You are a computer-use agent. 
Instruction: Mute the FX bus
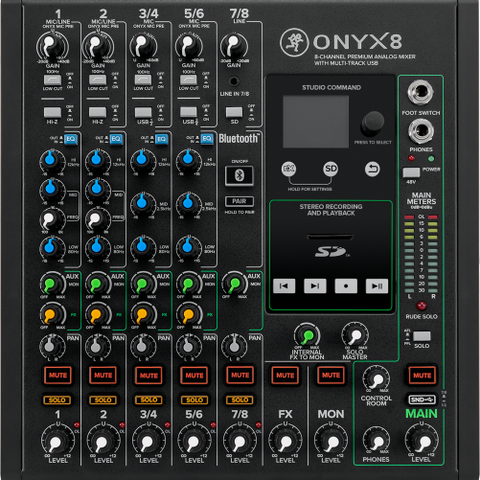point(285,375)
